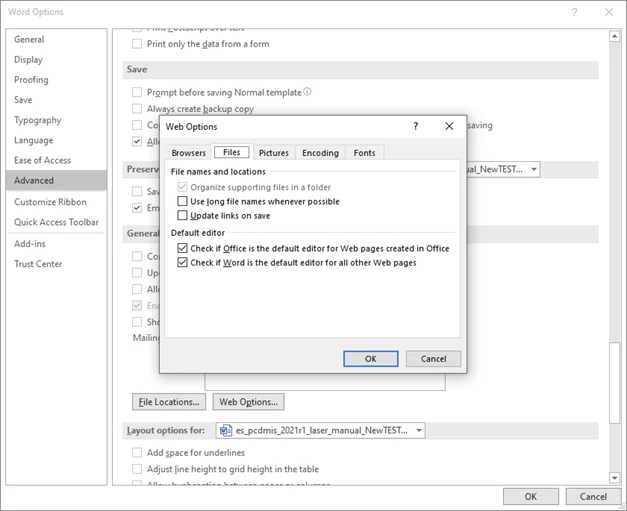Switch to the Browsers tab

(x=188, y=153)
